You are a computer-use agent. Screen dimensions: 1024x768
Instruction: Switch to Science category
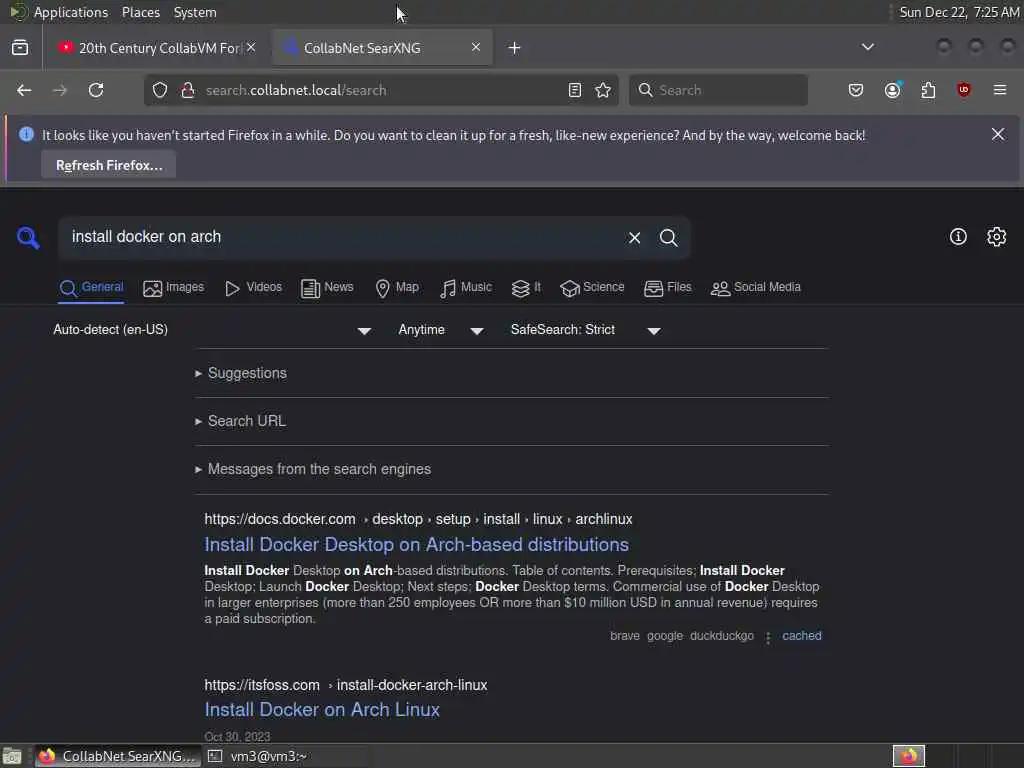592,287
